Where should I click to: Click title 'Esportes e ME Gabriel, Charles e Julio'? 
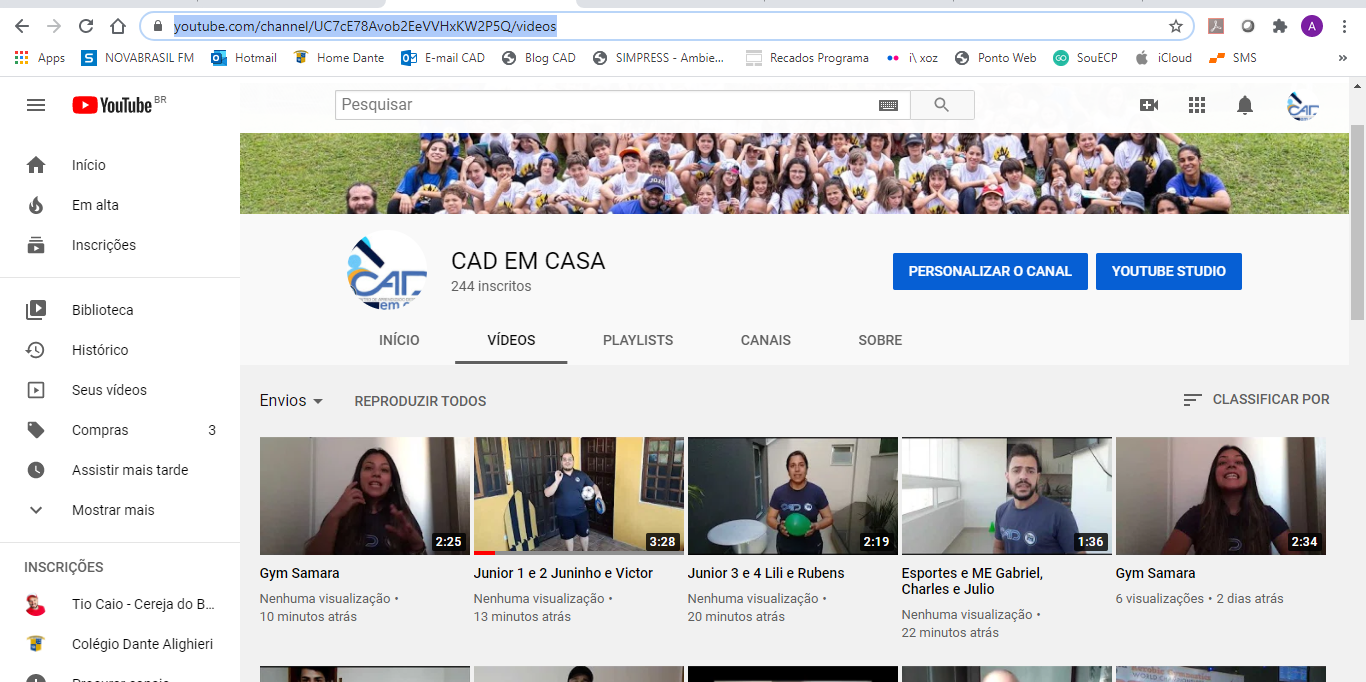click(x=972, y=581)
